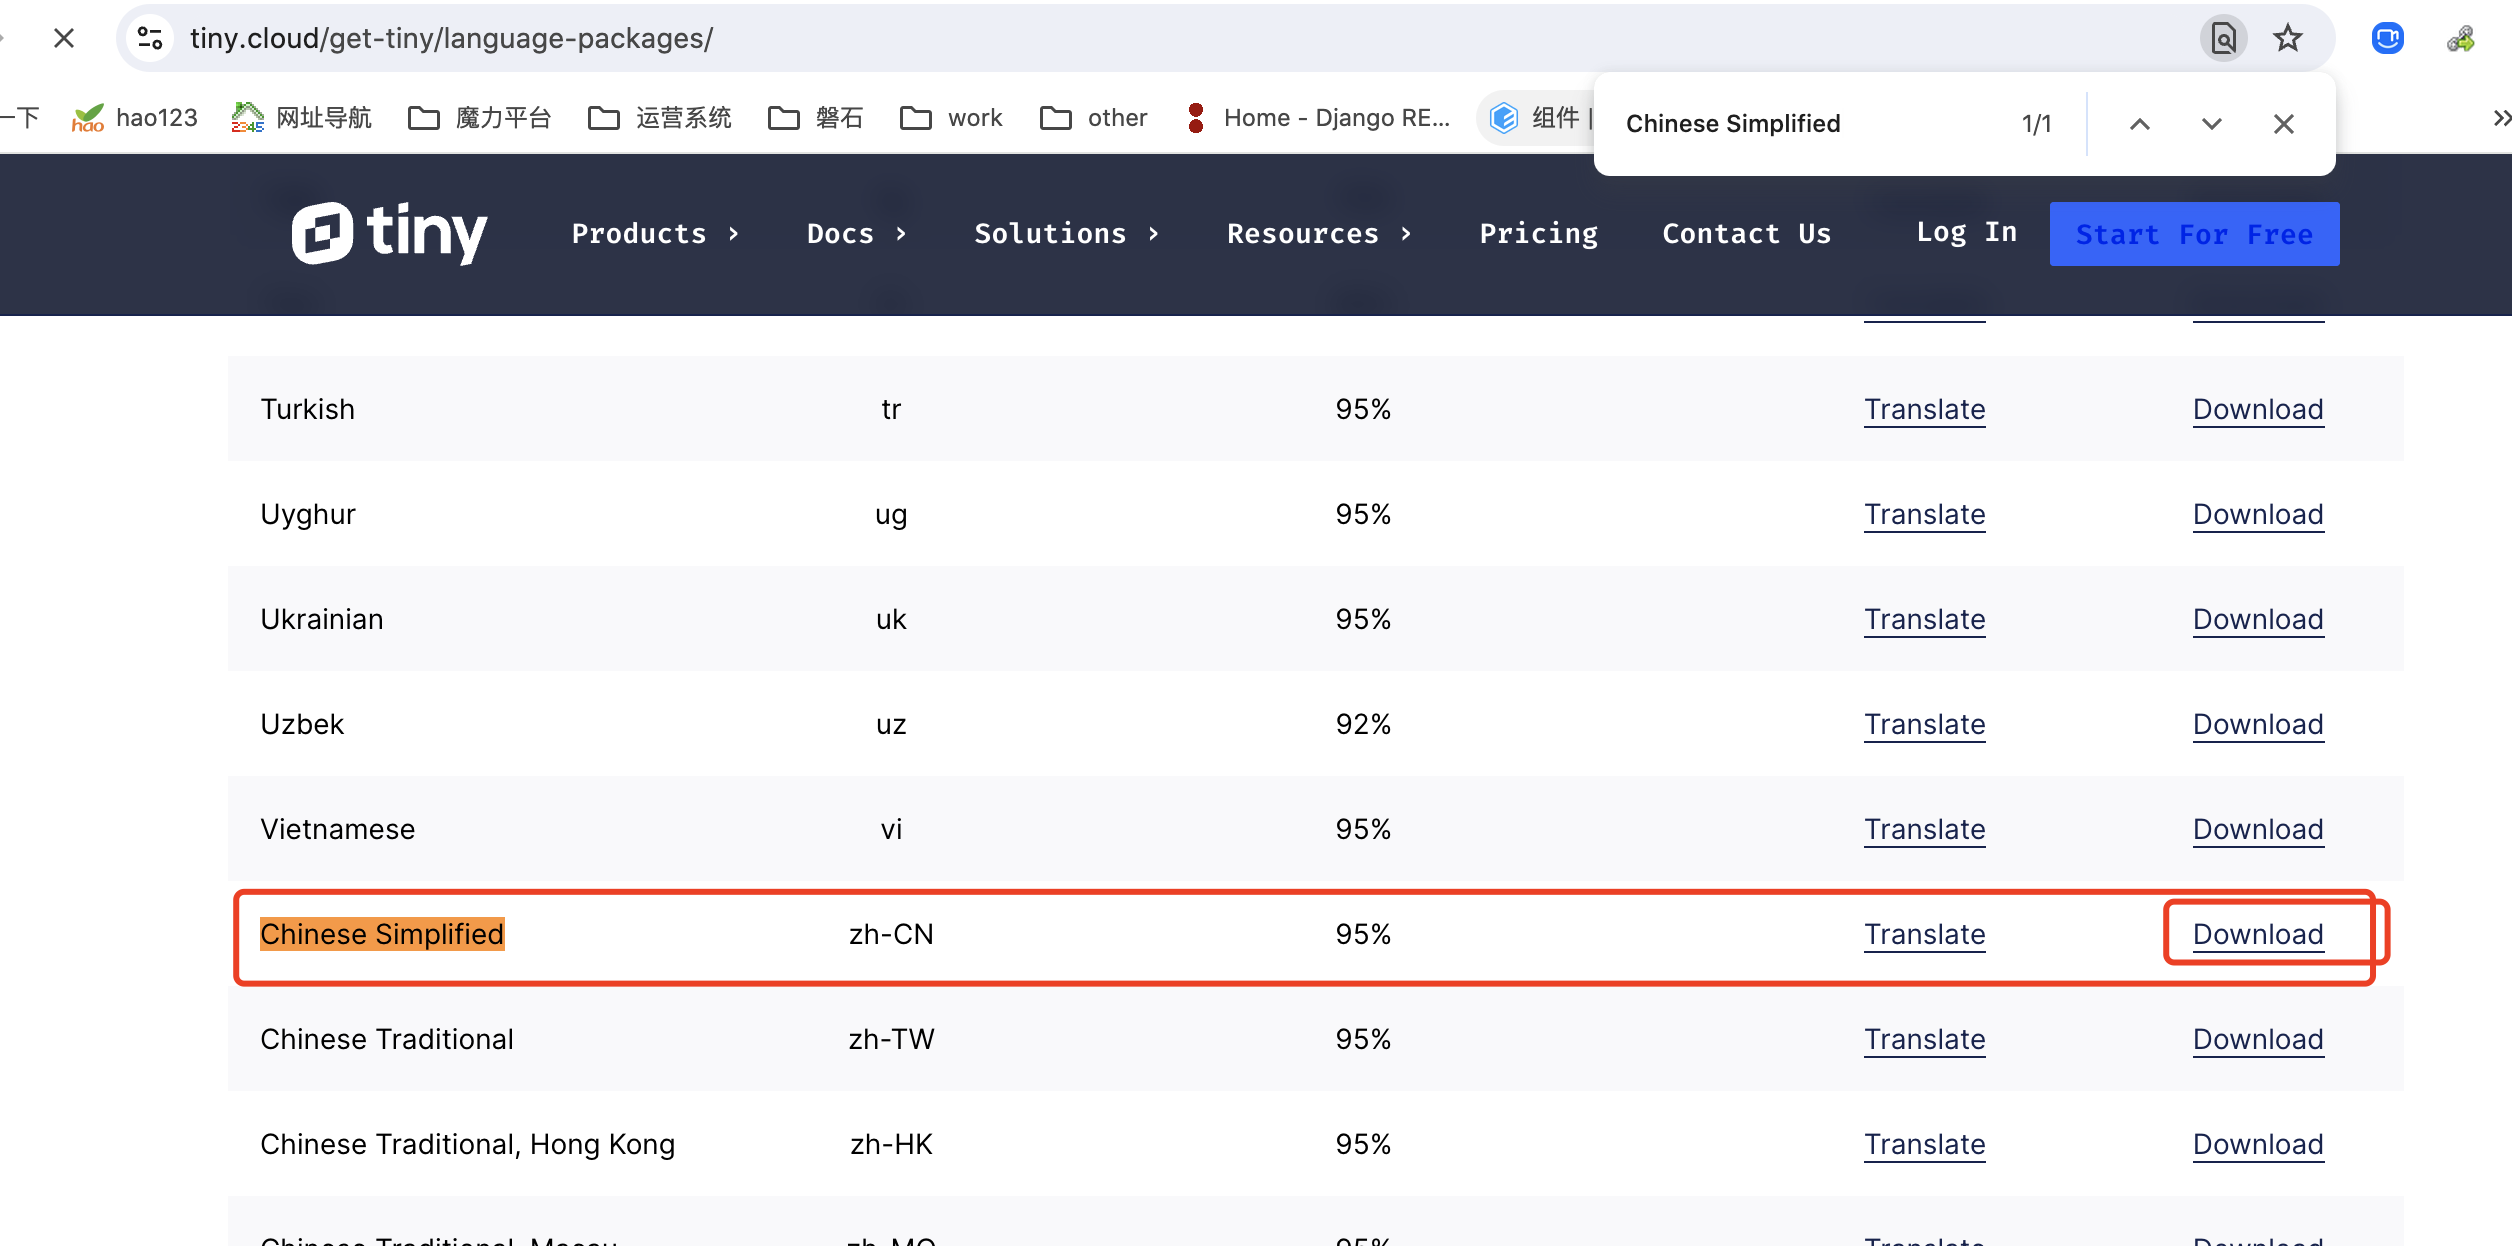Viewport: 2512px width, 1246px height.
Task: Close the find bar
Action: 2283,124
